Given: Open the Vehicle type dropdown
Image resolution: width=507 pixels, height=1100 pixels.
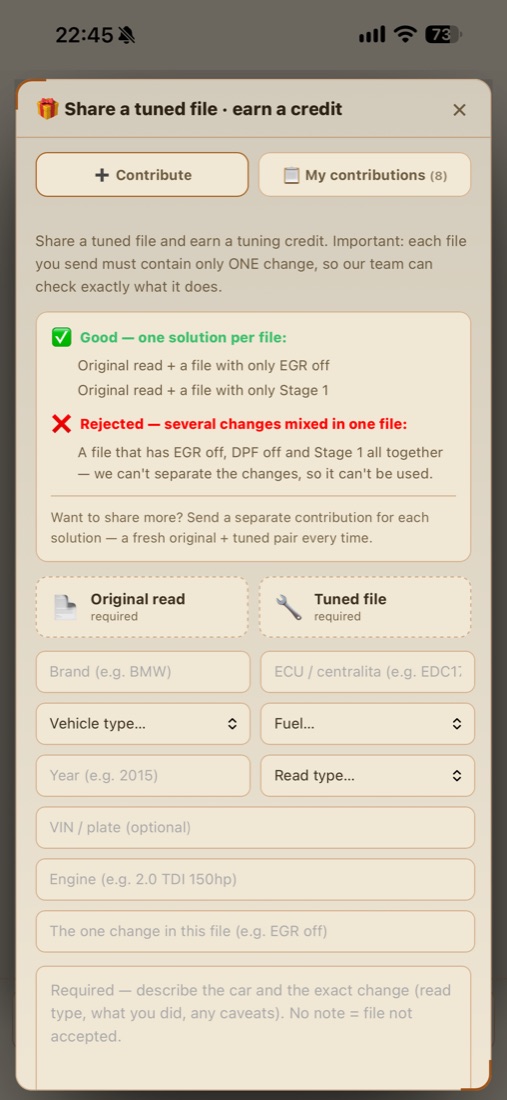Looking at the screenshot, I should [143, 724].
